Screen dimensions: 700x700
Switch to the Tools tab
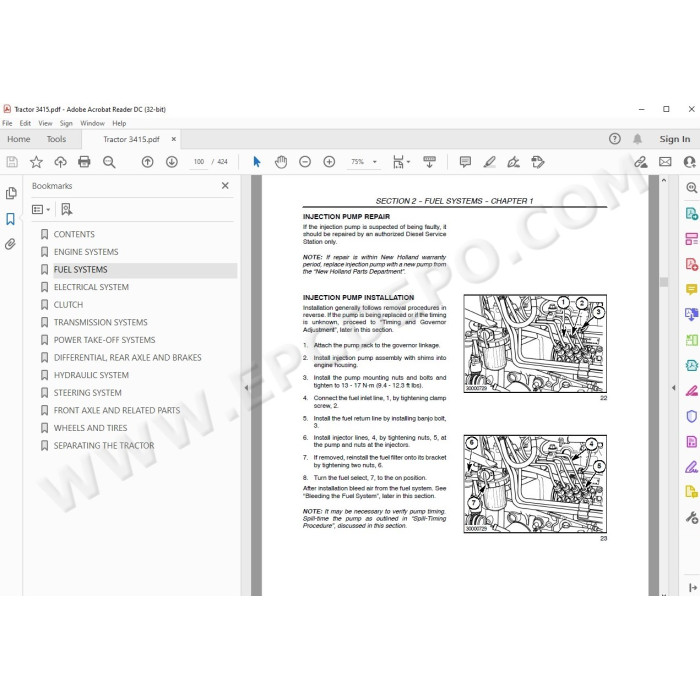click(x=56, y=139)
